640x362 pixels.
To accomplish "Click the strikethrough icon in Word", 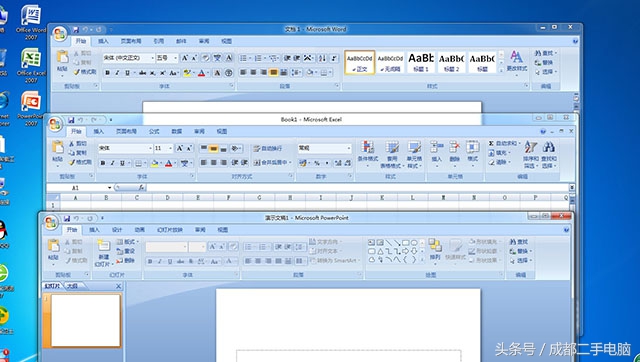I will click(x=142, y=73).
